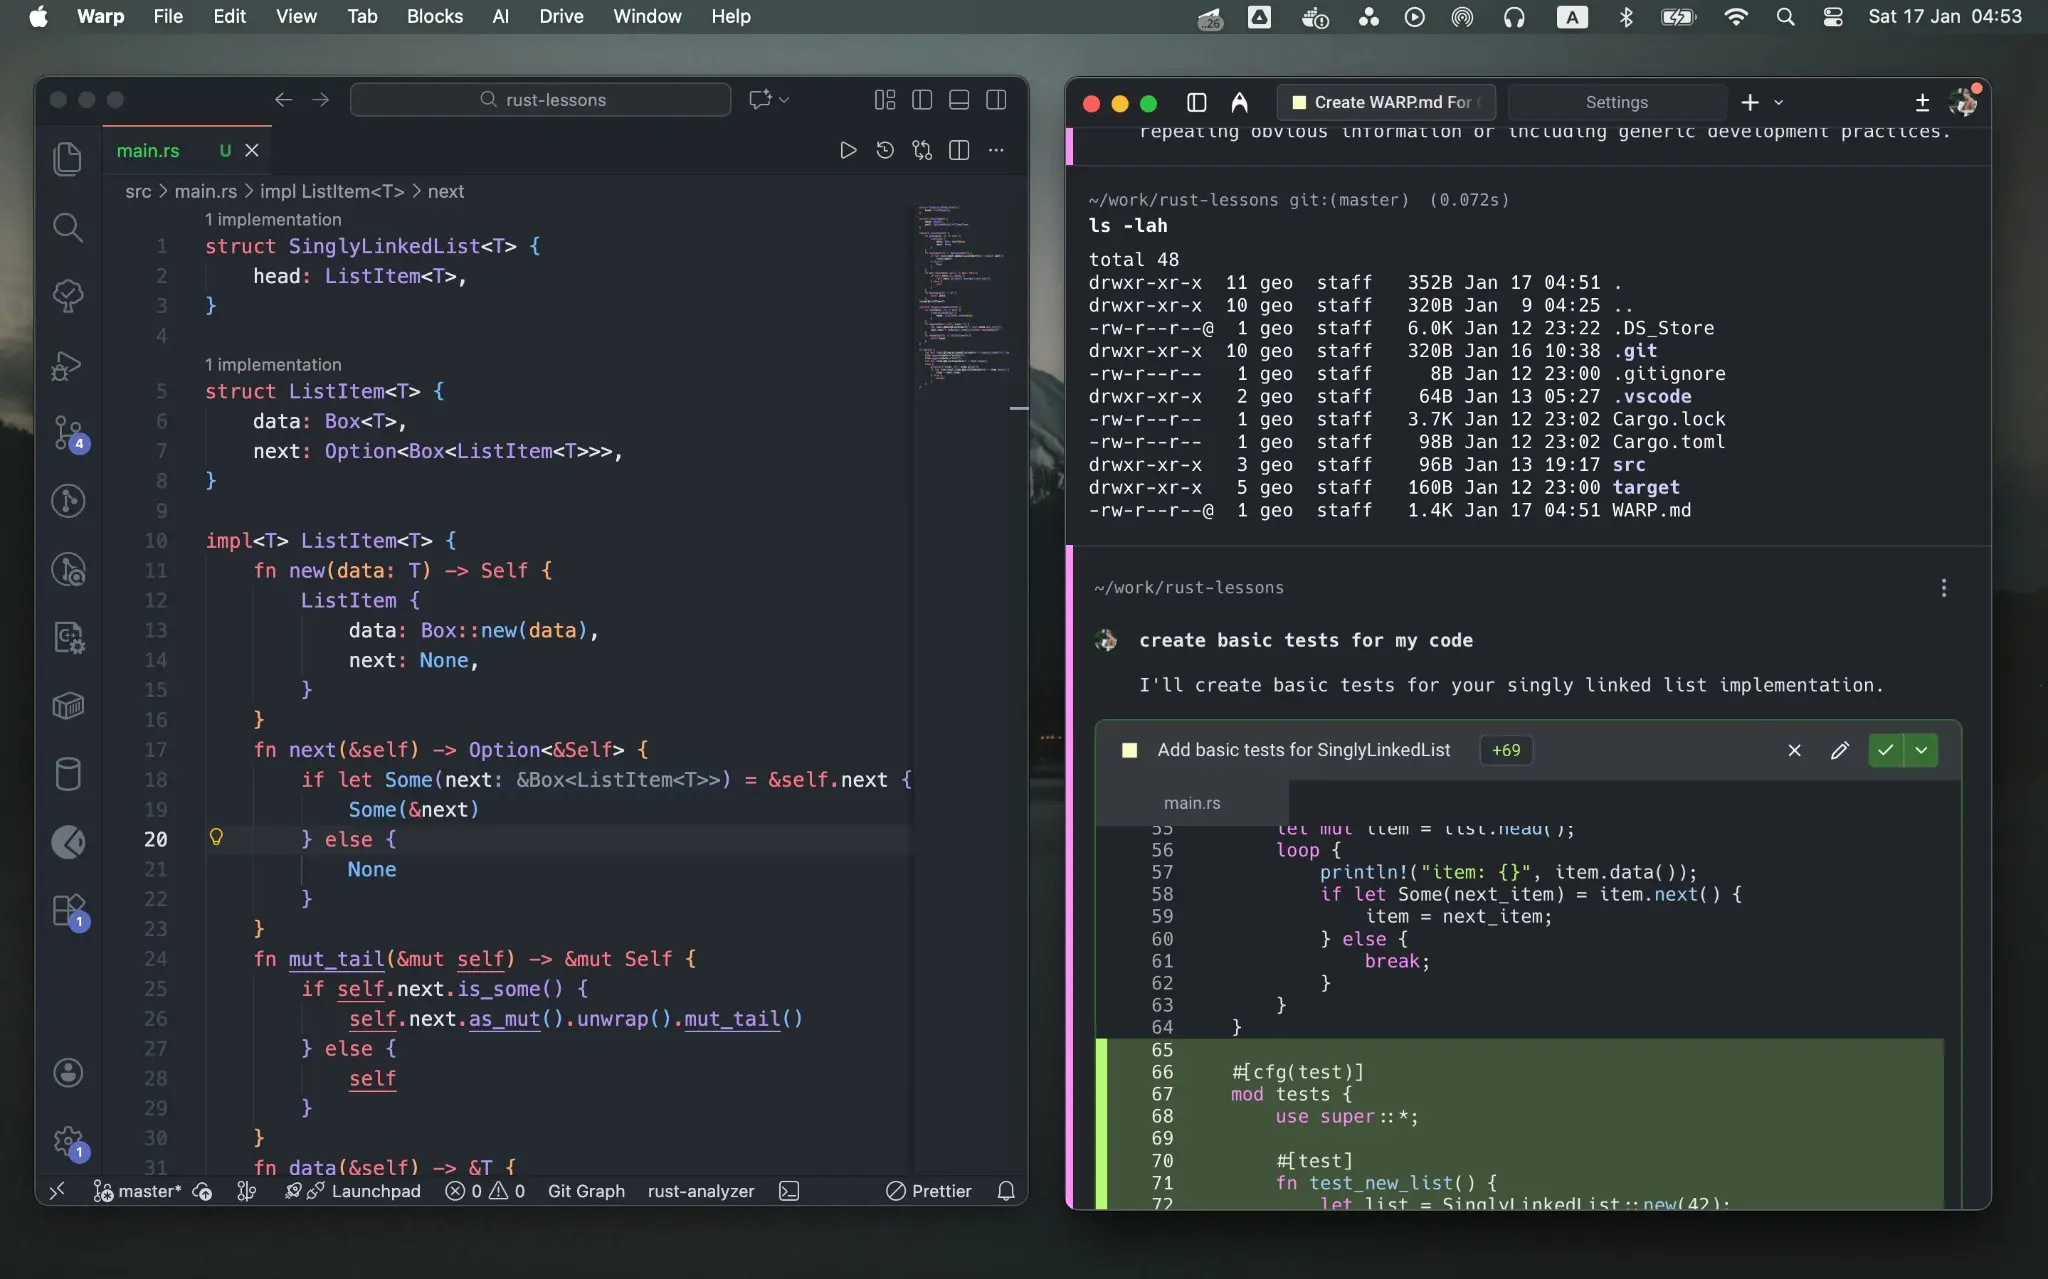Add a new Warp tab
This screenshot has width=2048, height=1279.
click(x=1749, y=102)
